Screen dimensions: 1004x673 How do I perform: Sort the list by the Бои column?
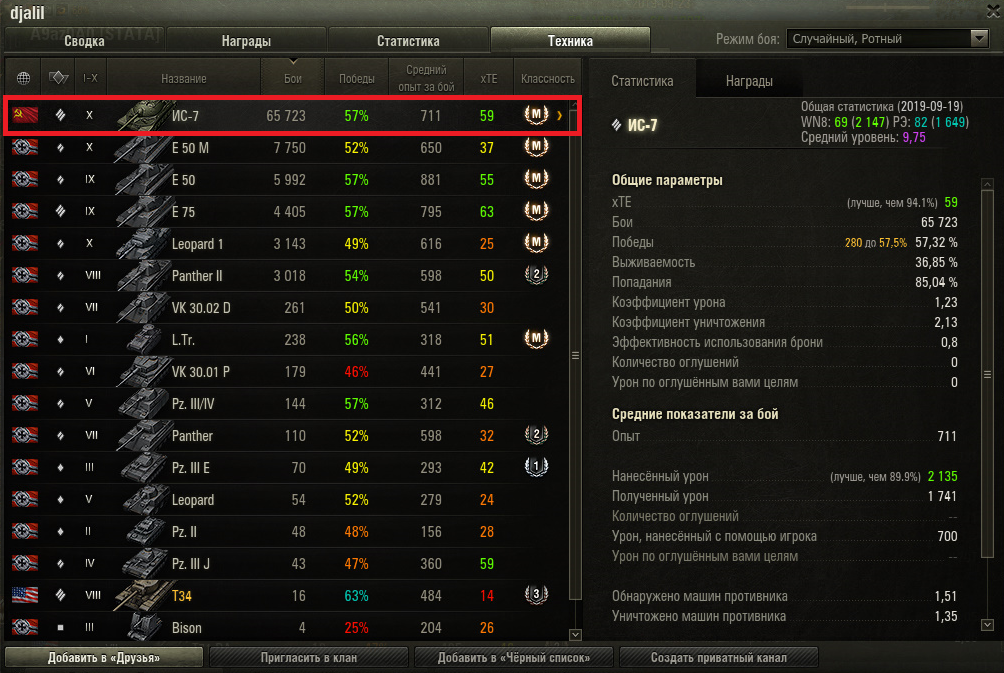(293, 77)
